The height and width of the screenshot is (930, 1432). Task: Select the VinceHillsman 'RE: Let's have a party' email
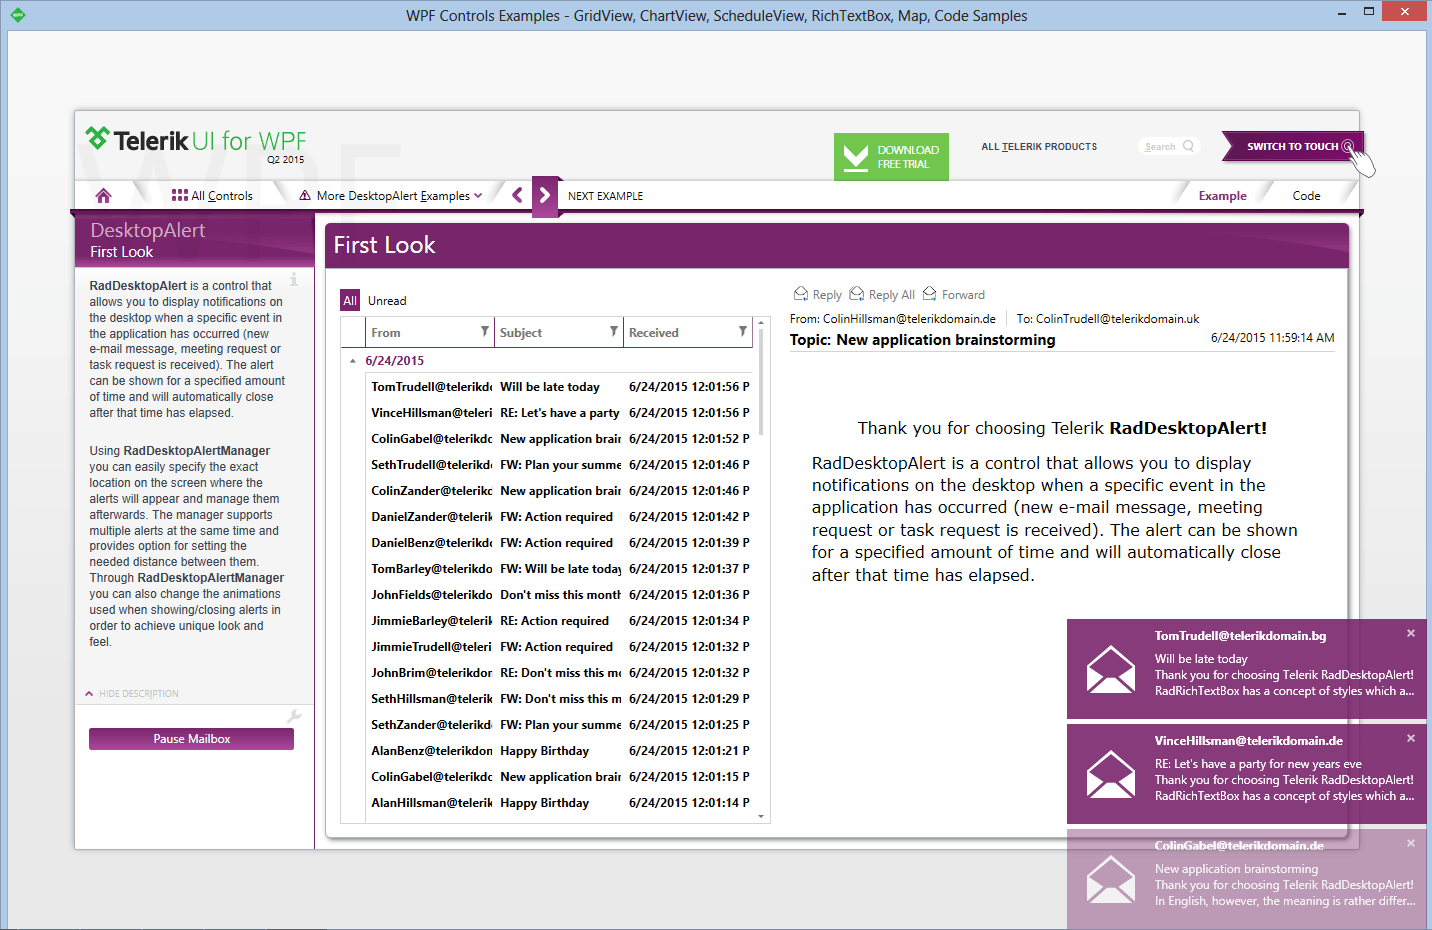click(x=559, y=413)
